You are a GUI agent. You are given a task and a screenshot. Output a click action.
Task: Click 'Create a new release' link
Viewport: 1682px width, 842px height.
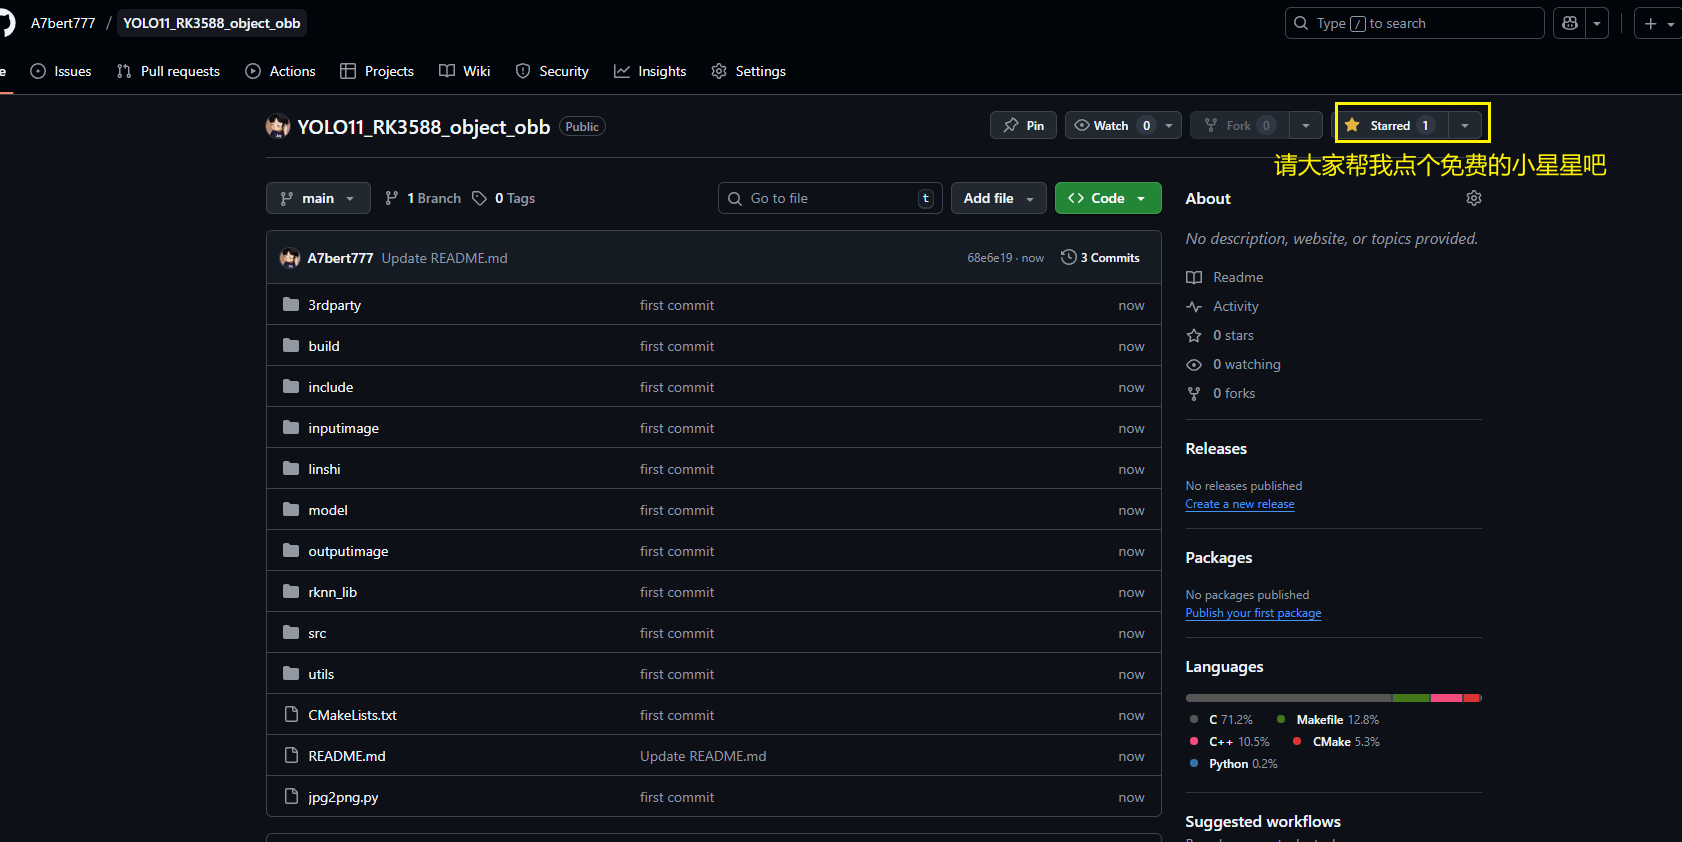click(x=1240, y=504)
